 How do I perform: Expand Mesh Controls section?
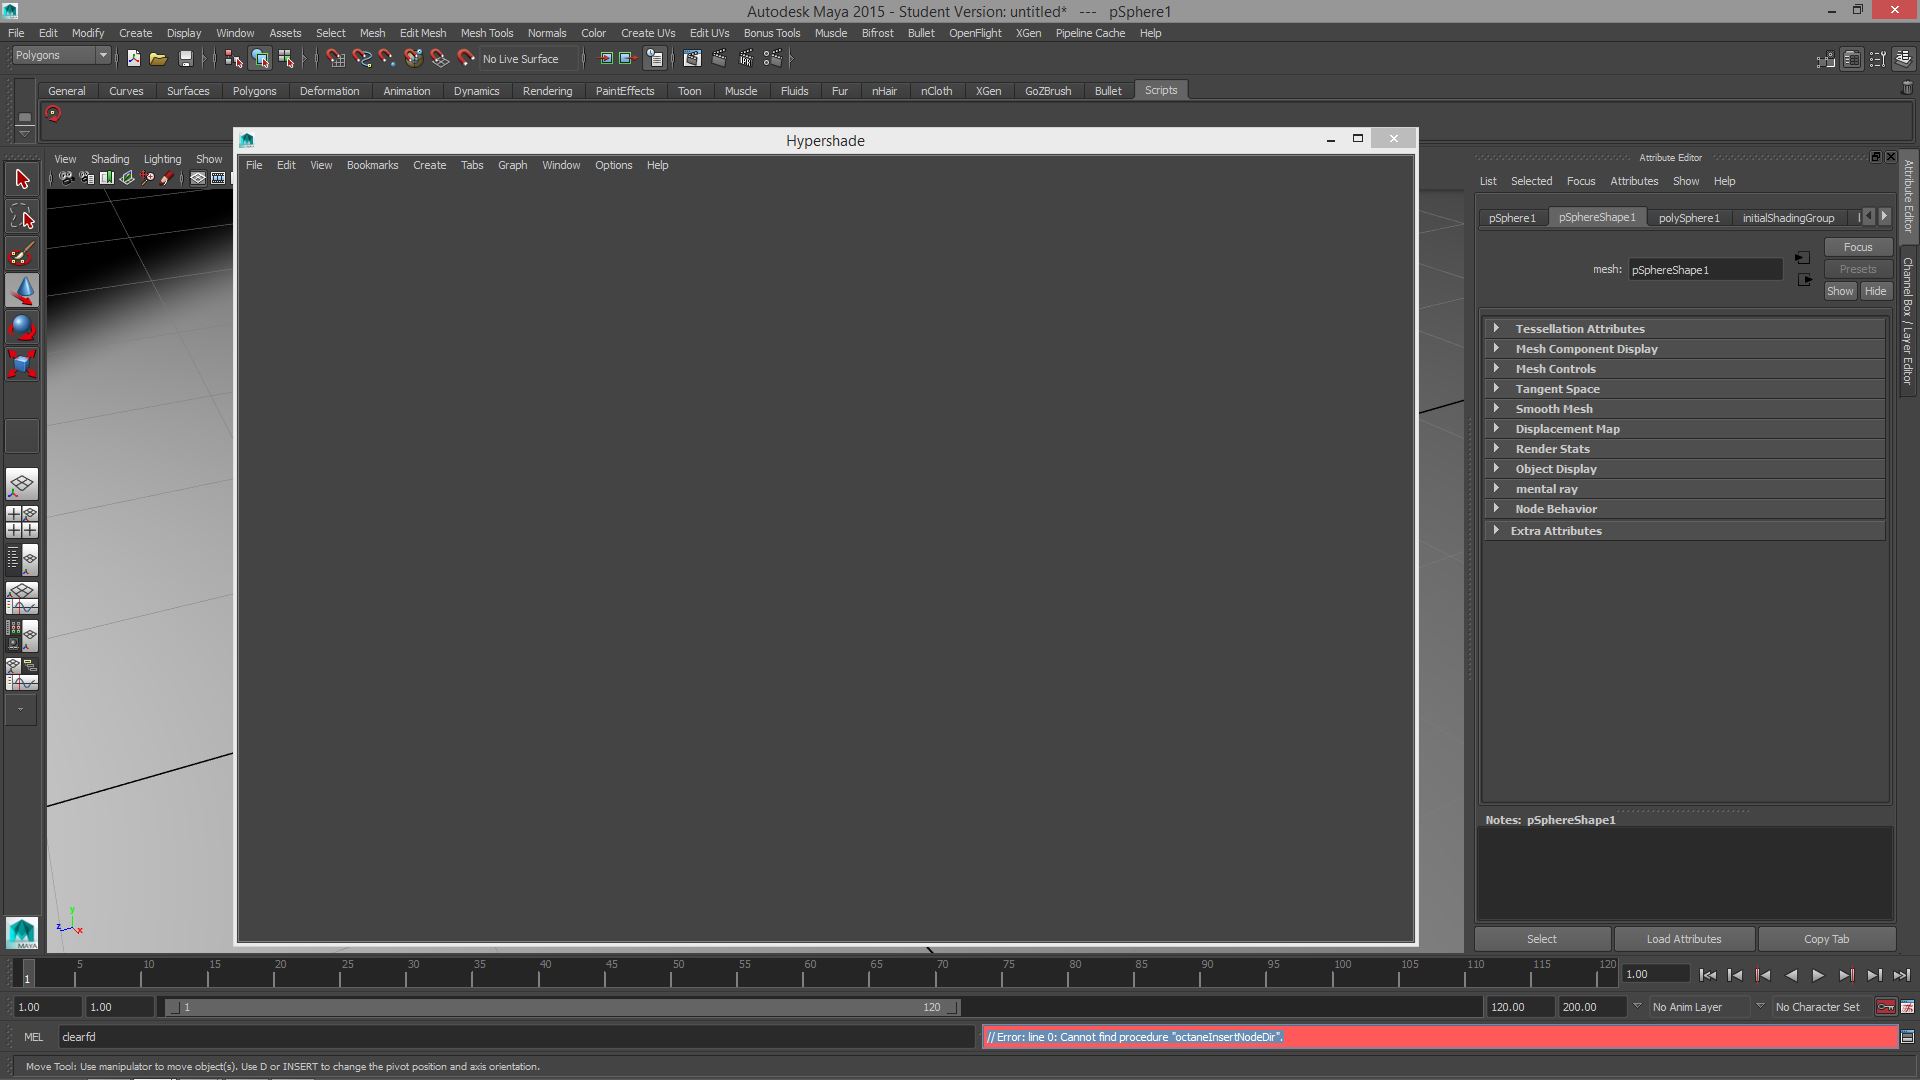pos(1684,369)
